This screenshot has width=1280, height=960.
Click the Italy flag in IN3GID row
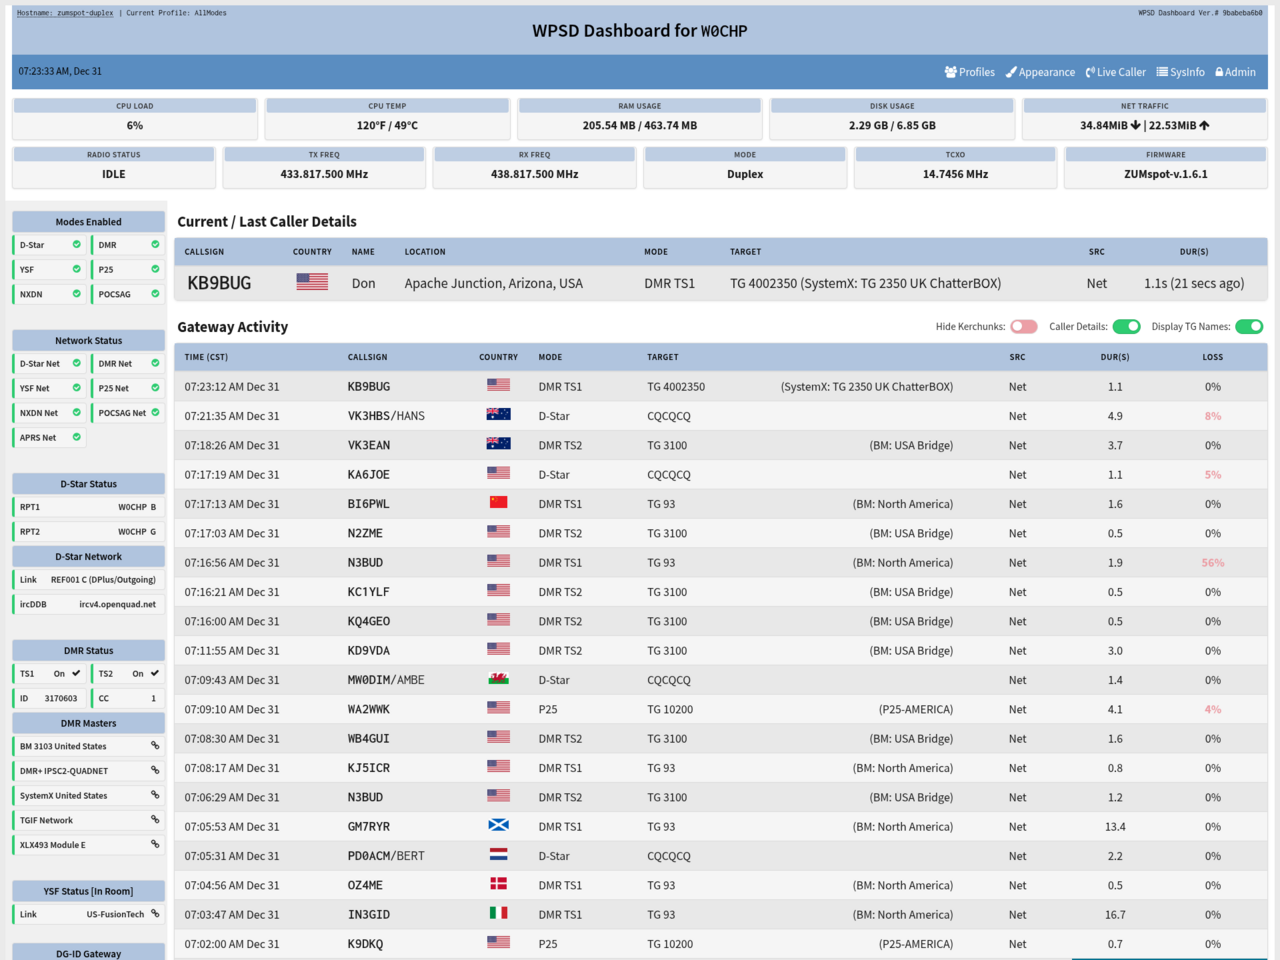(x=498, y=913)
